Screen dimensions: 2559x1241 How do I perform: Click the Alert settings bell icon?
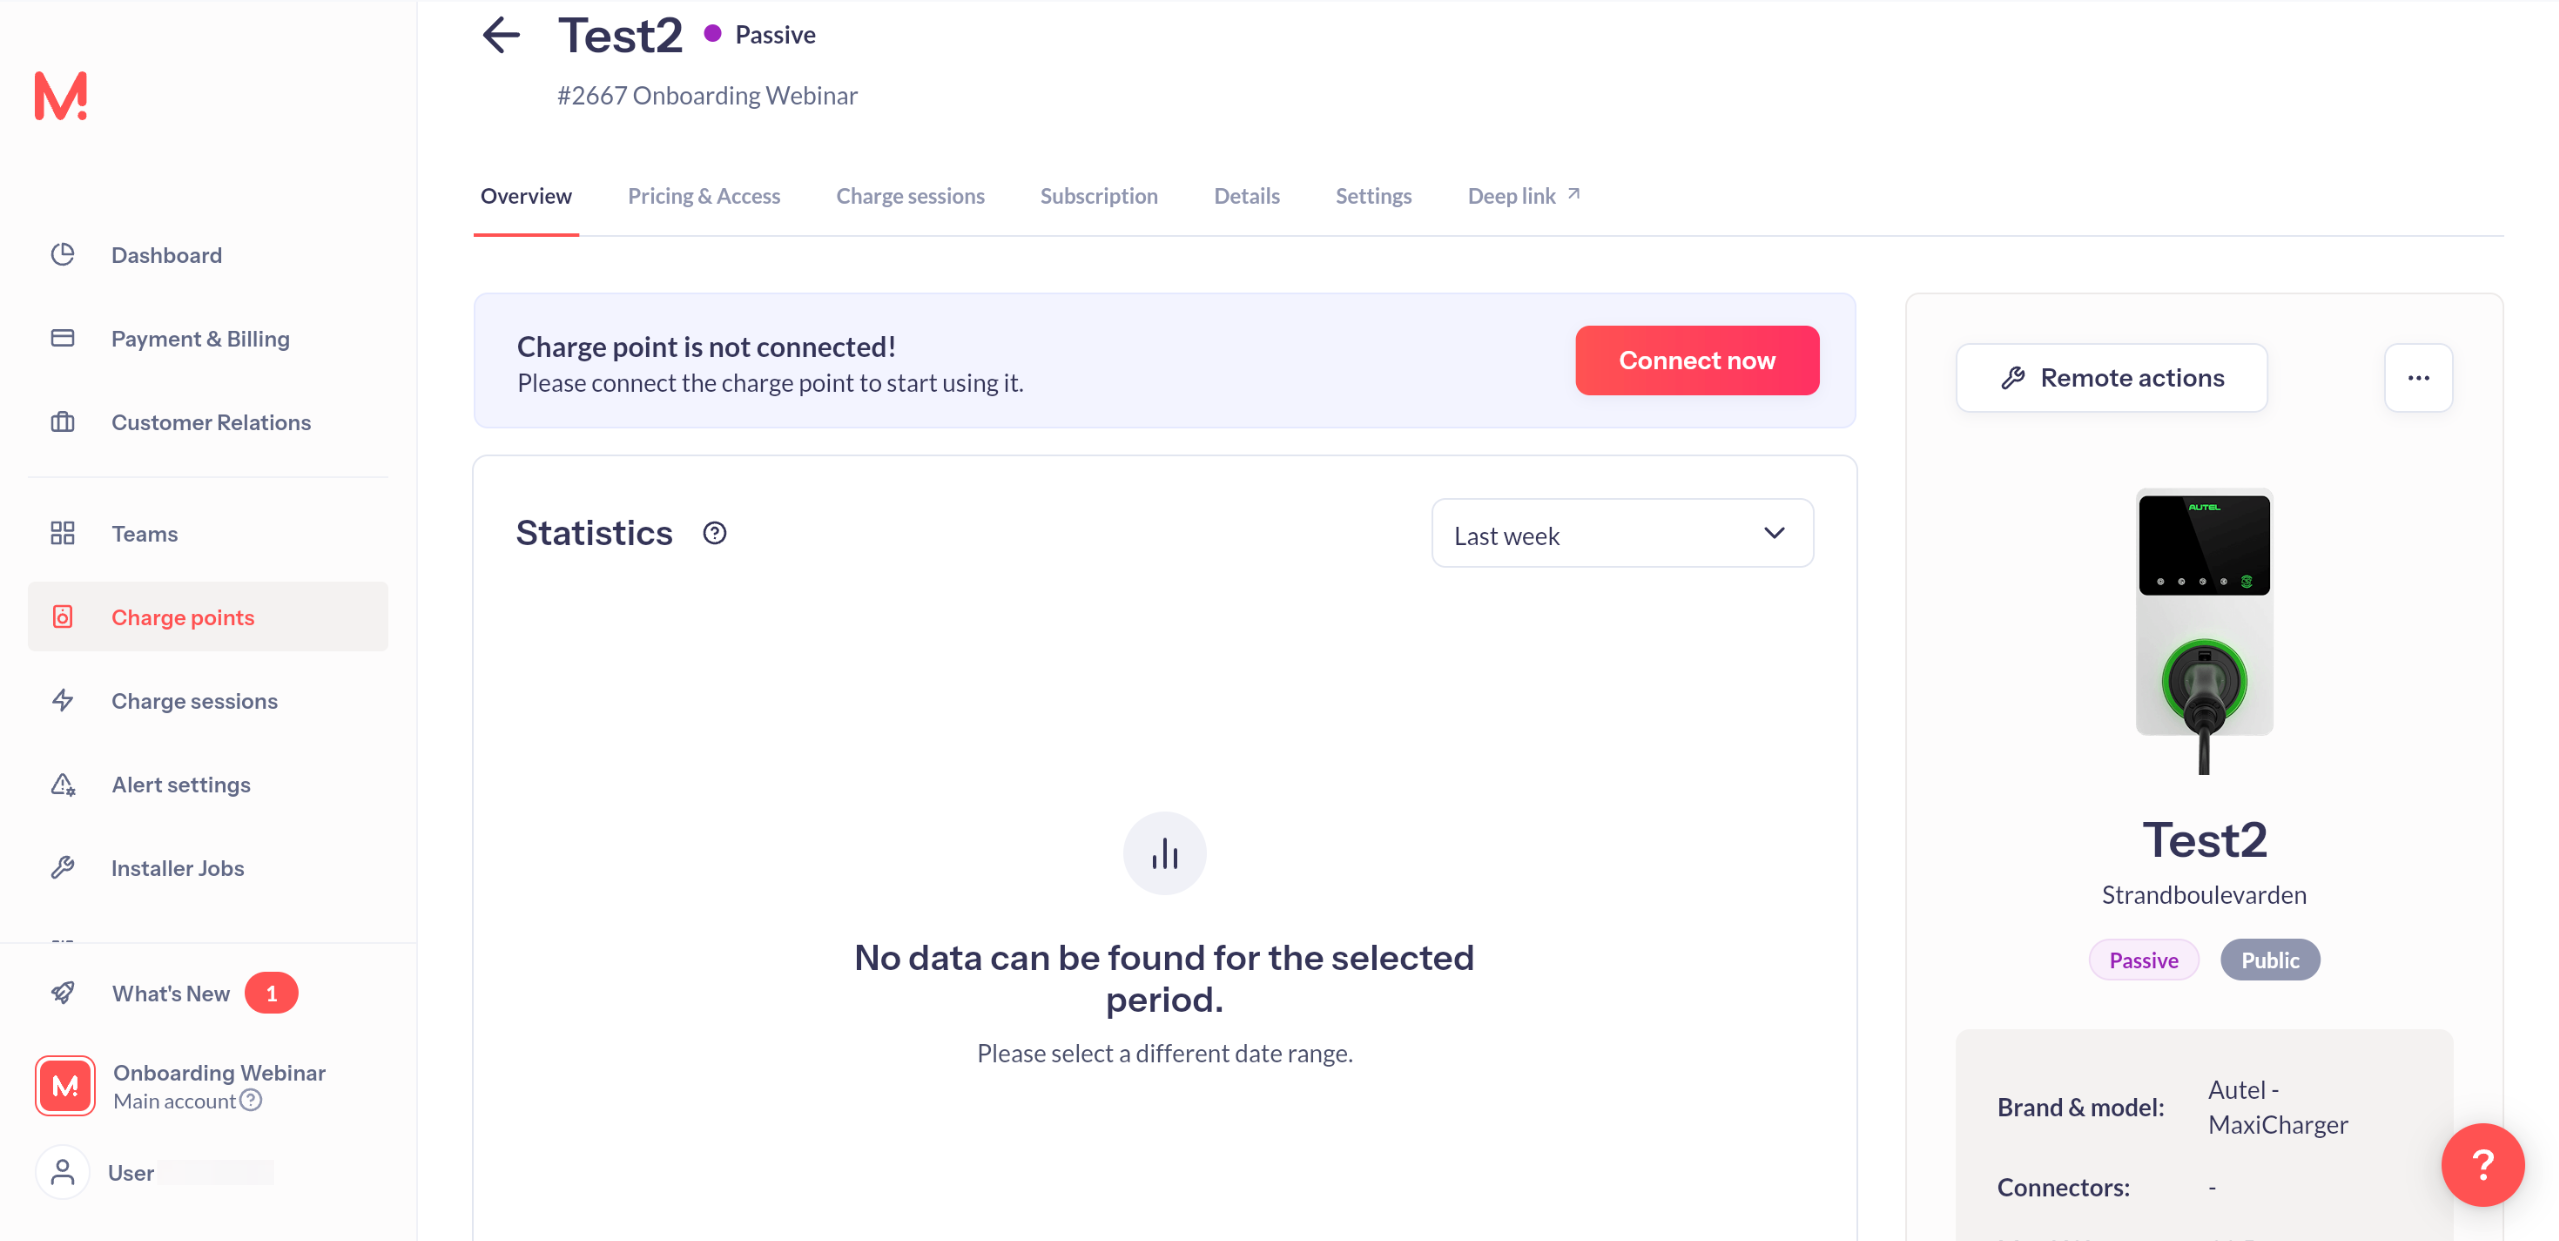coord(63,785)
